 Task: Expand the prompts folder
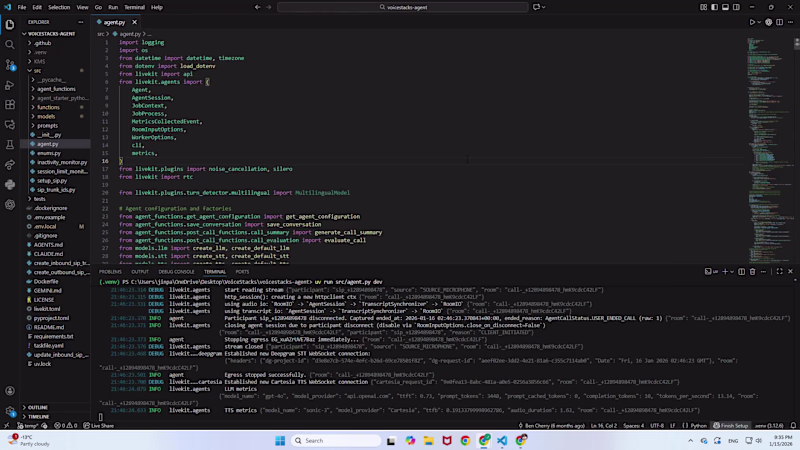coord(47,126)
